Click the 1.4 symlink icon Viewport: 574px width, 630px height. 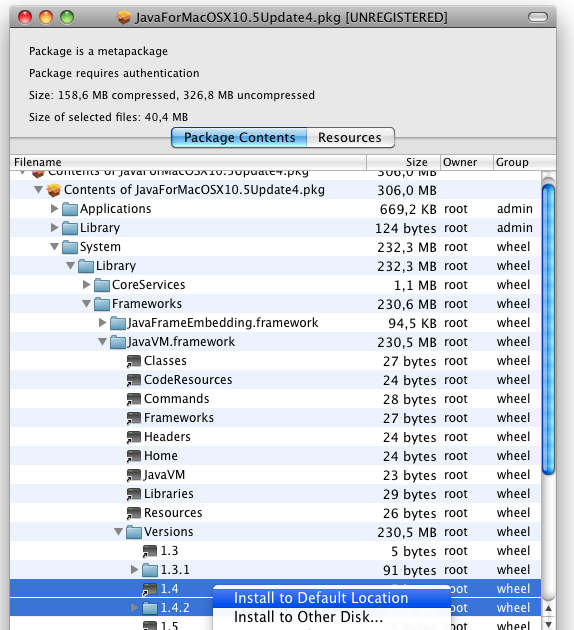150,589
